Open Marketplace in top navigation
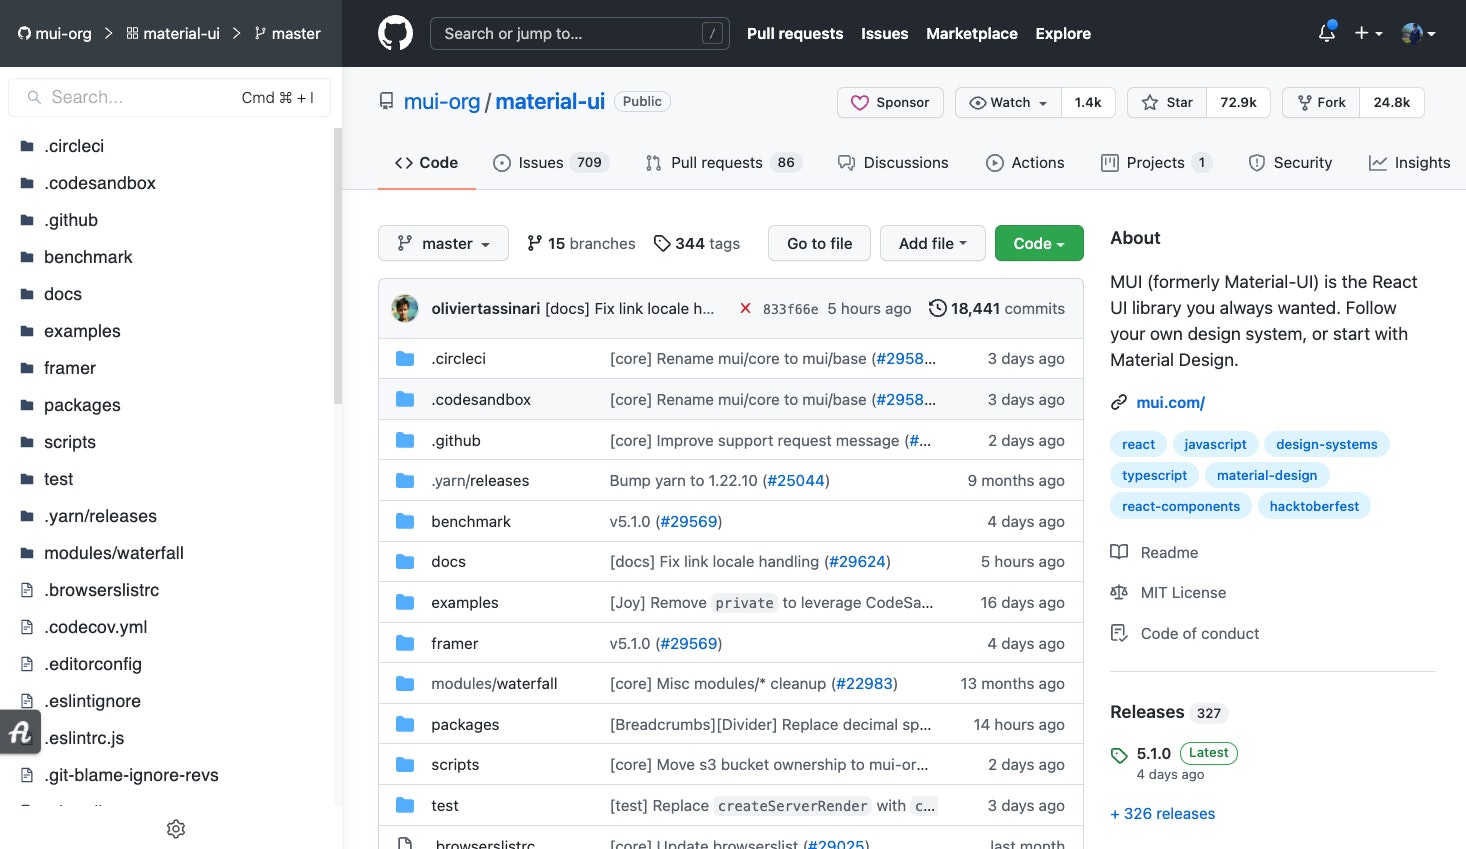Image resolution: width=1466 pixels, height=849 pixels. pyautogui.click(x=971, y=33)
